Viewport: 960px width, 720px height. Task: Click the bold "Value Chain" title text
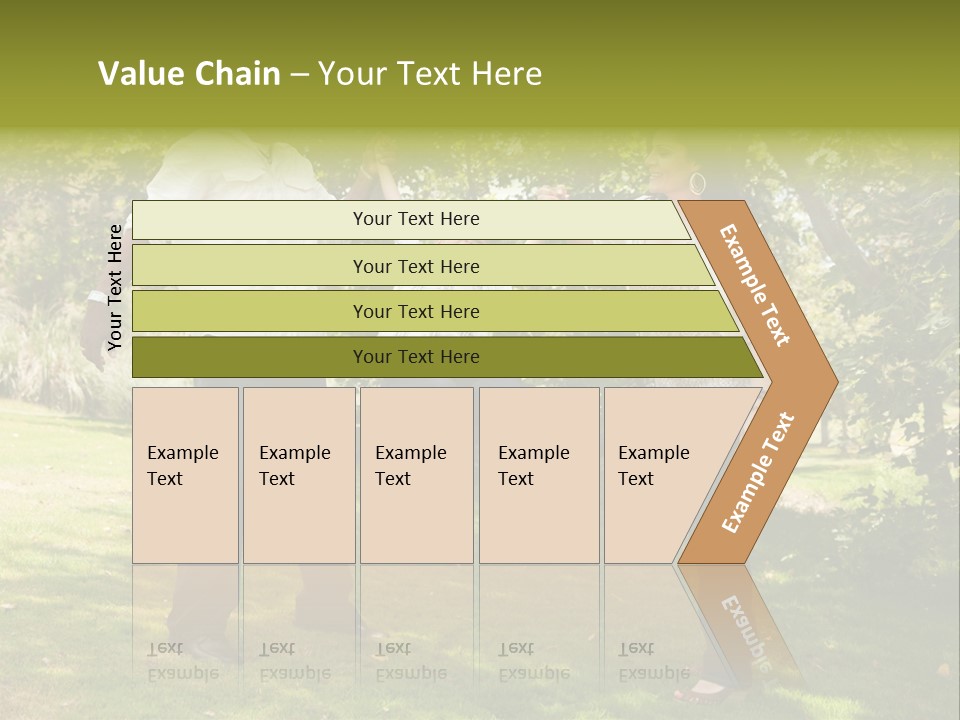point(189,74)
